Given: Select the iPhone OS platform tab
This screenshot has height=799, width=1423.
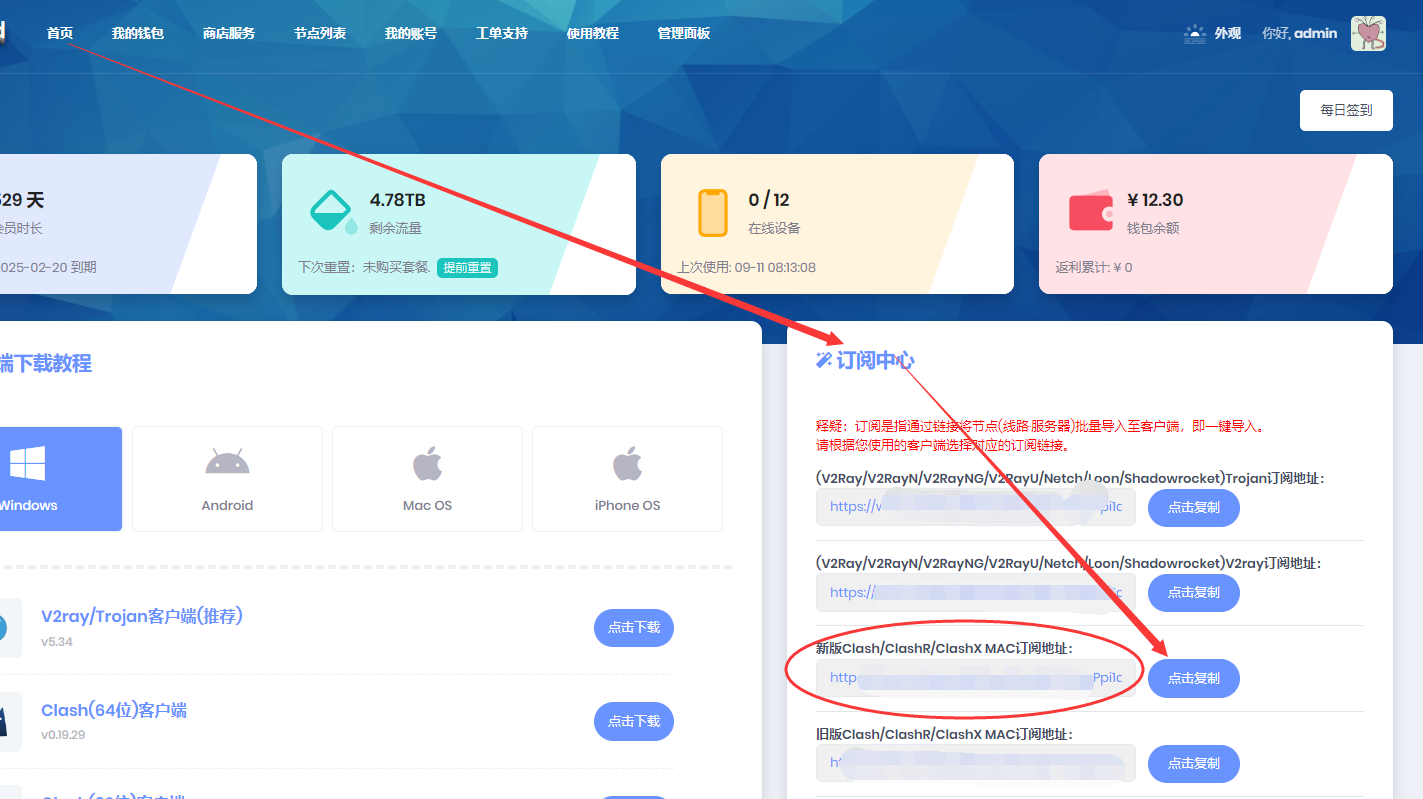Looking at the screenshot, I should point(627,479).
